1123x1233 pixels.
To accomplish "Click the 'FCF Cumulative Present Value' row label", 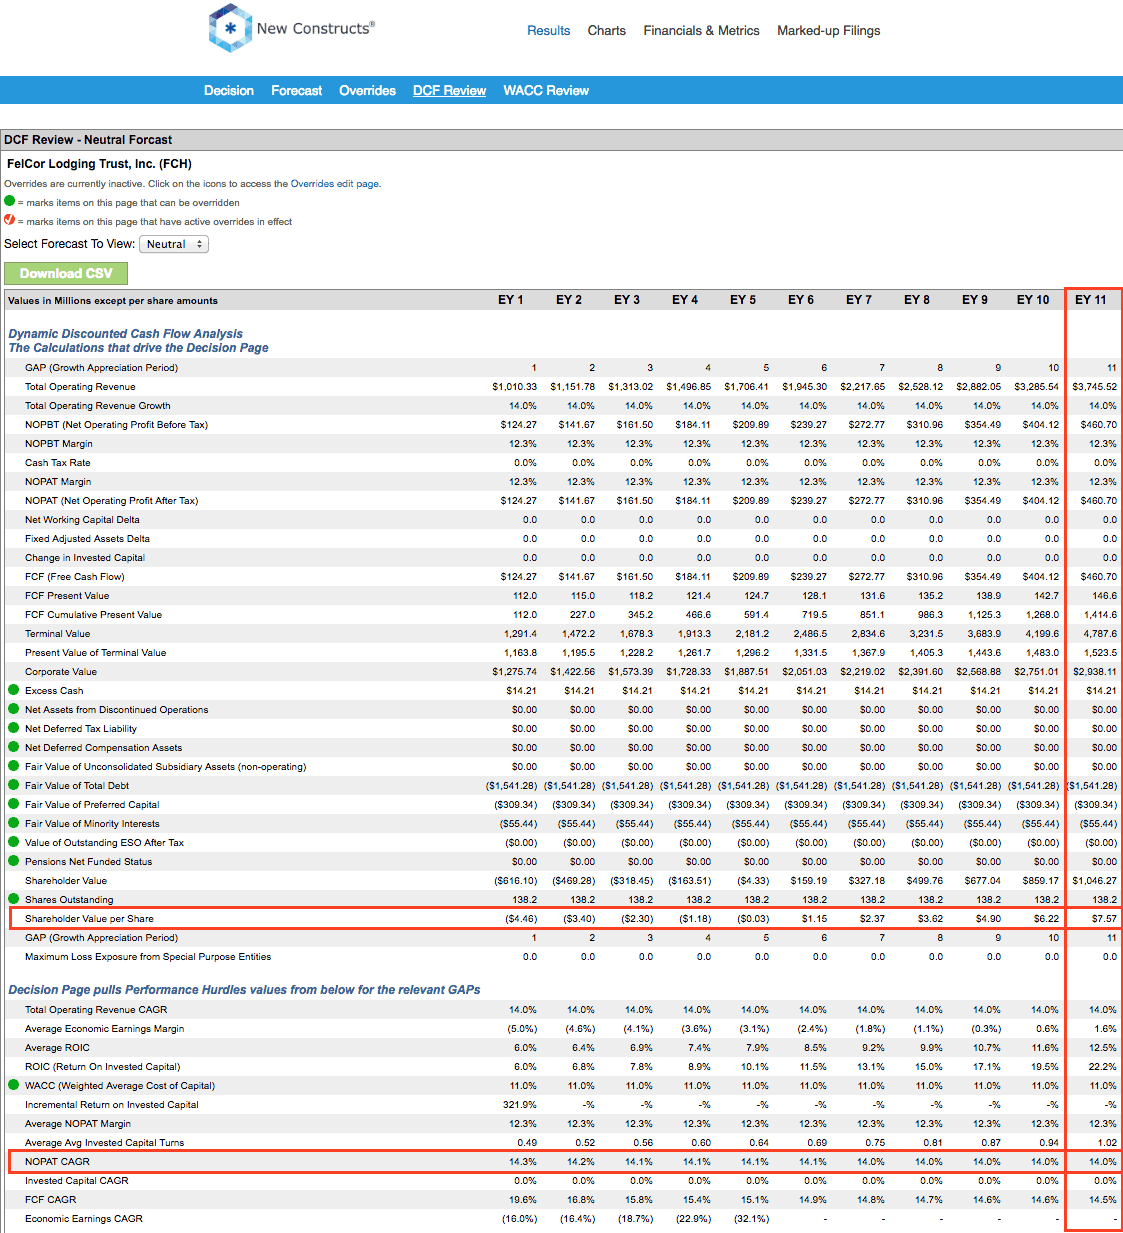I will click(x=93, y=615).
